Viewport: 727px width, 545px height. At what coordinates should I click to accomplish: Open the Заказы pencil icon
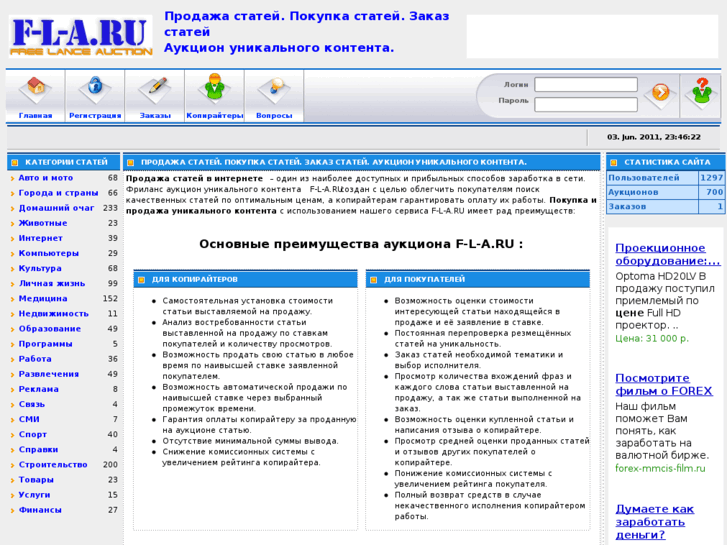click(x=155, y=89)
